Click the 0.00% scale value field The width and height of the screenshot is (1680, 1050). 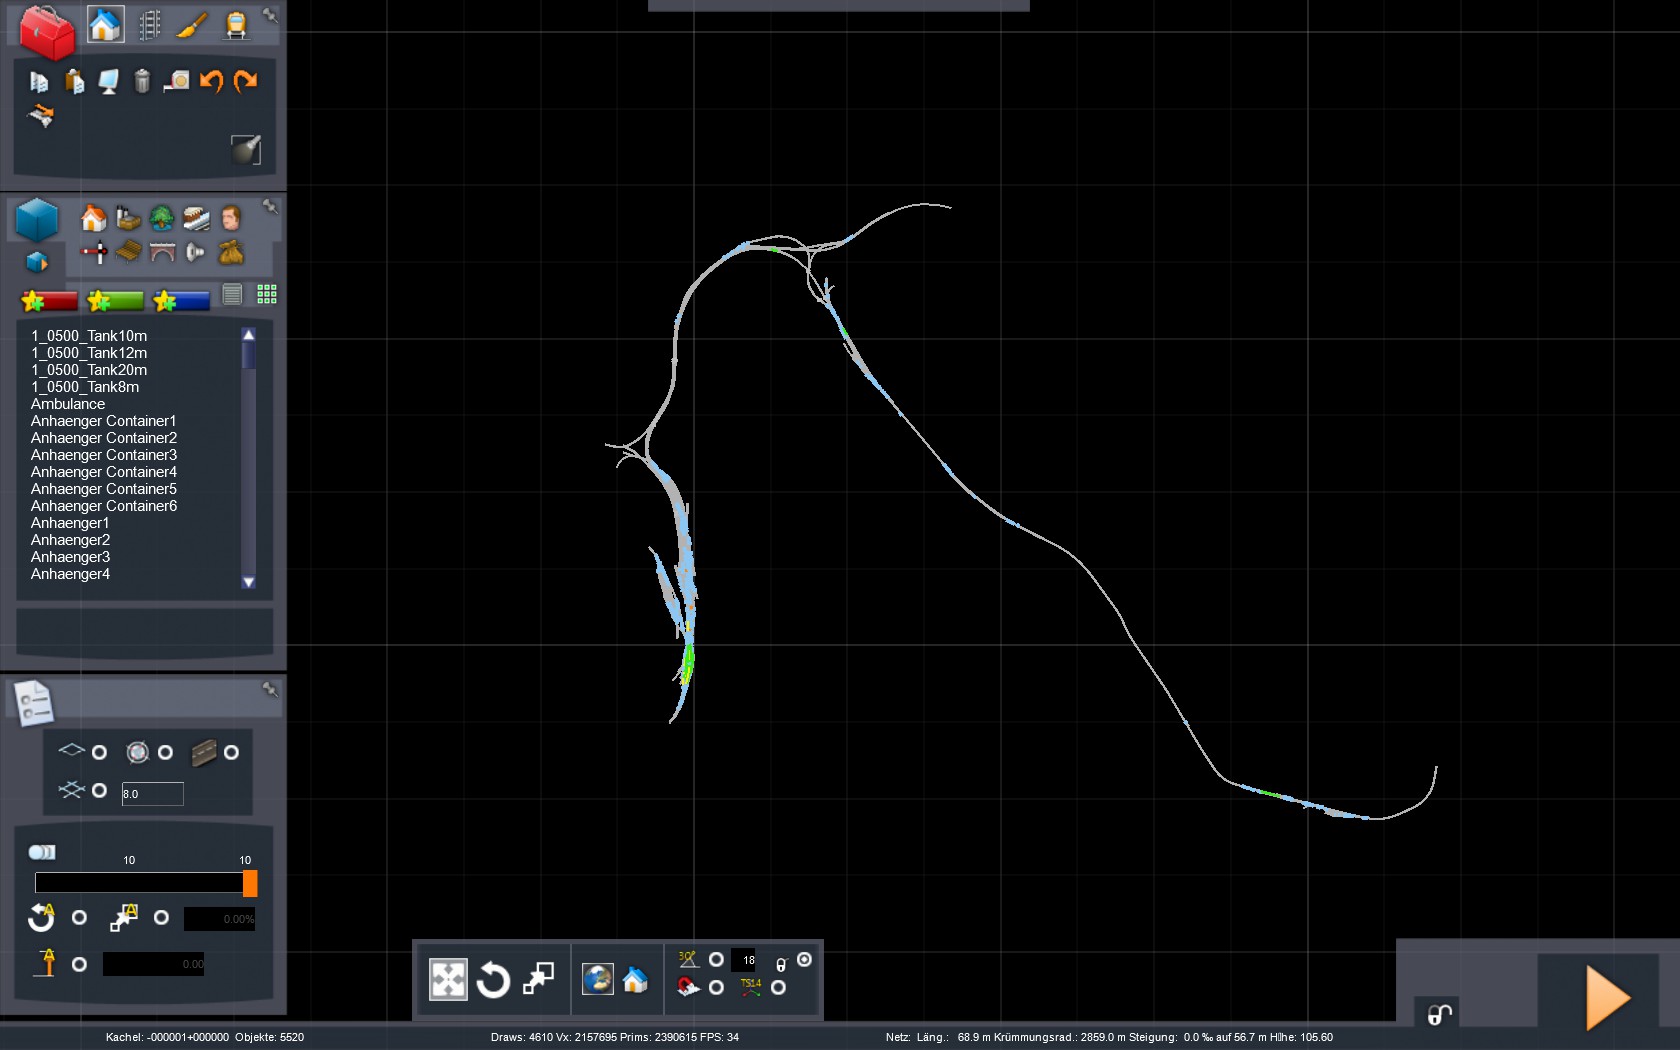tap(220, 919)
